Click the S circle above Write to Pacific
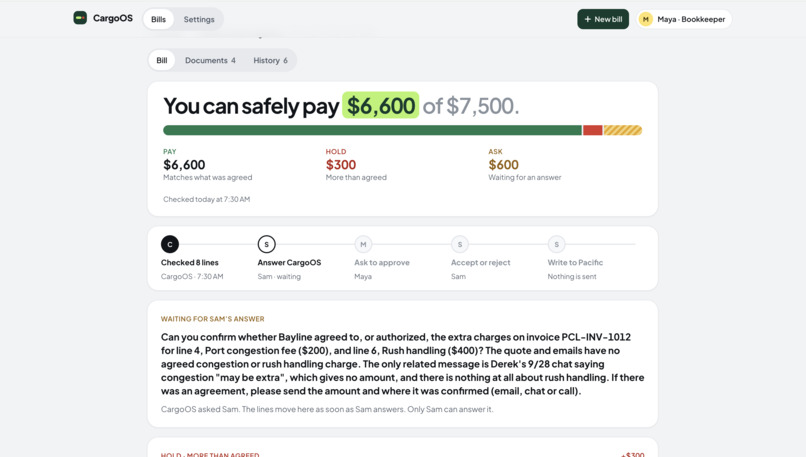The width and height of the screenshot is (806, 457). click(556, 244)
